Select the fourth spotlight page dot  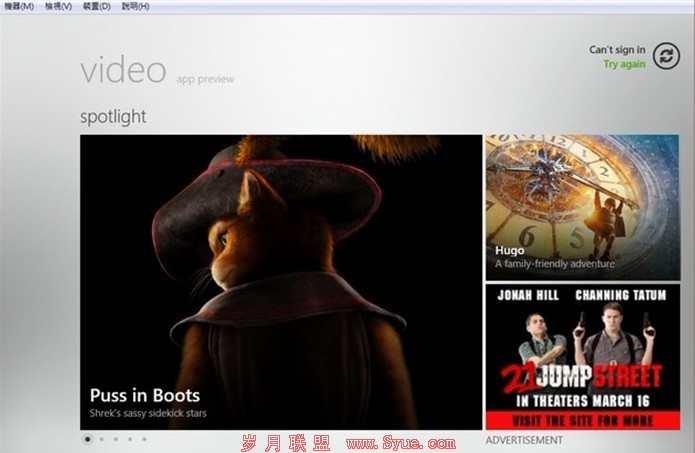(x=130, y=439)
